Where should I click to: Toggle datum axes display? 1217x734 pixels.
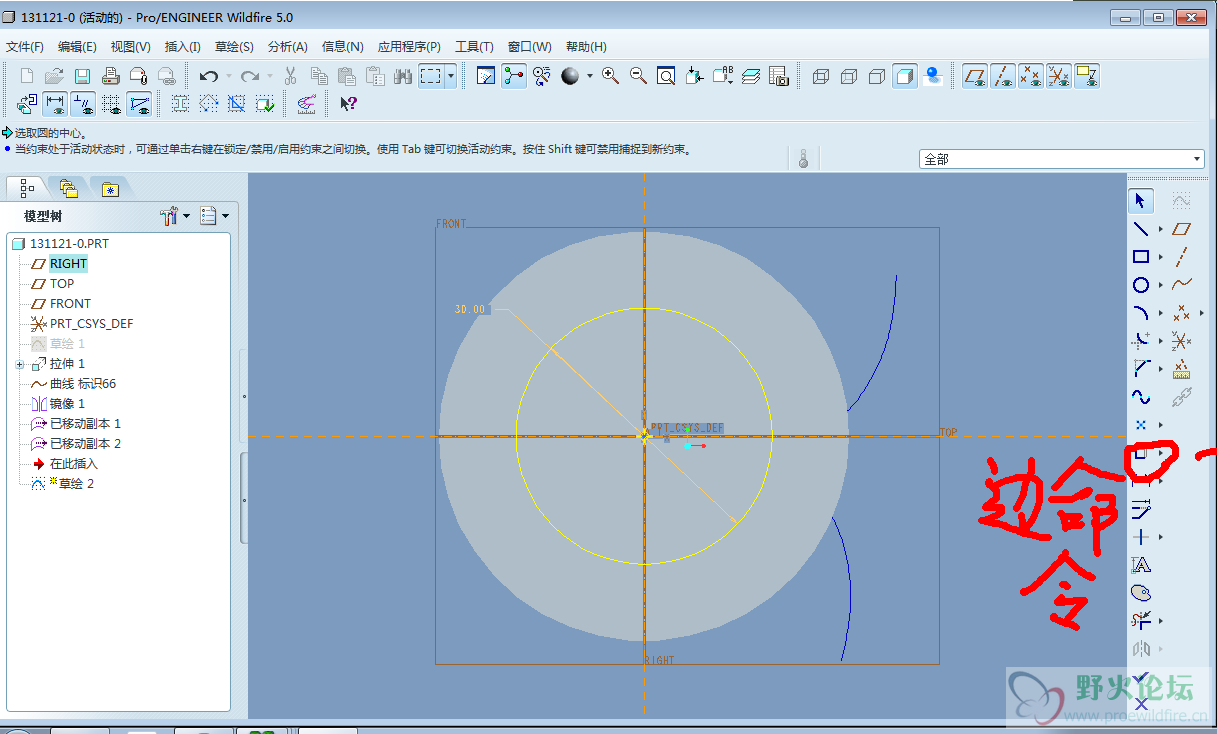pyautogui.click(x=1003, y=76)
